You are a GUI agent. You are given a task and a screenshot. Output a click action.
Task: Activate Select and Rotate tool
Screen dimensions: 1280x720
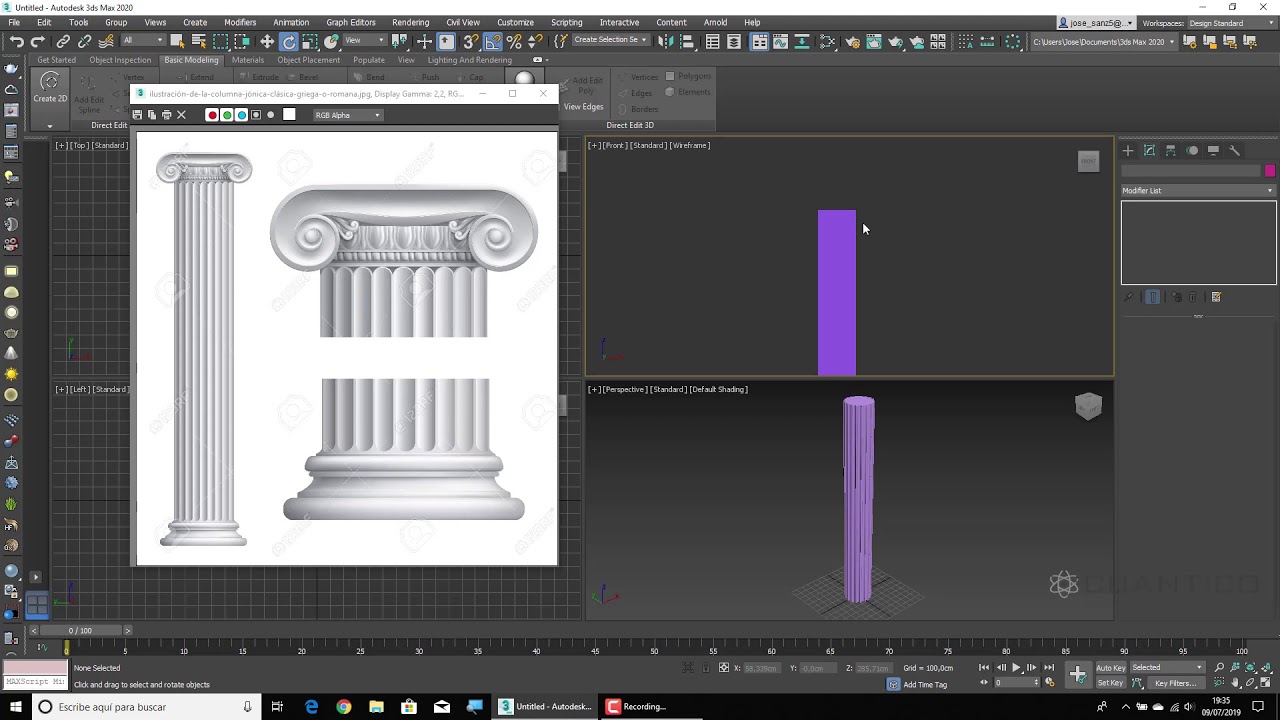(289, 41)
